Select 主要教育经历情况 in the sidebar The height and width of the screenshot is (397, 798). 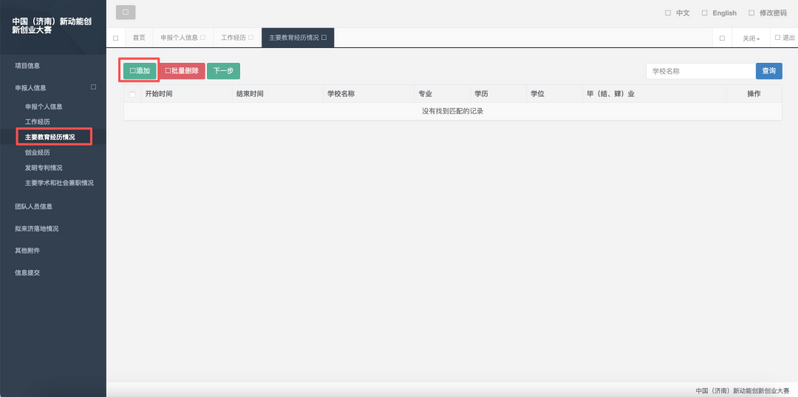(50, 137)
